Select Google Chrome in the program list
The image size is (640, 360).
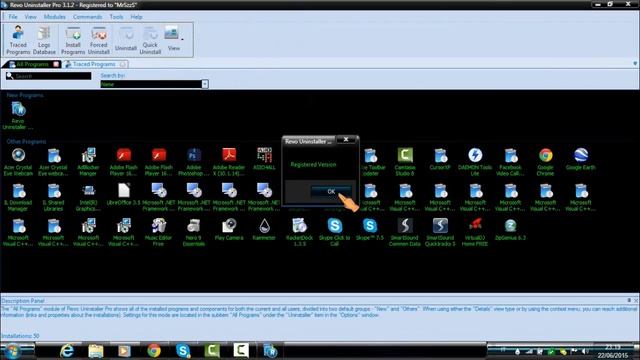[x=546, y=162]
